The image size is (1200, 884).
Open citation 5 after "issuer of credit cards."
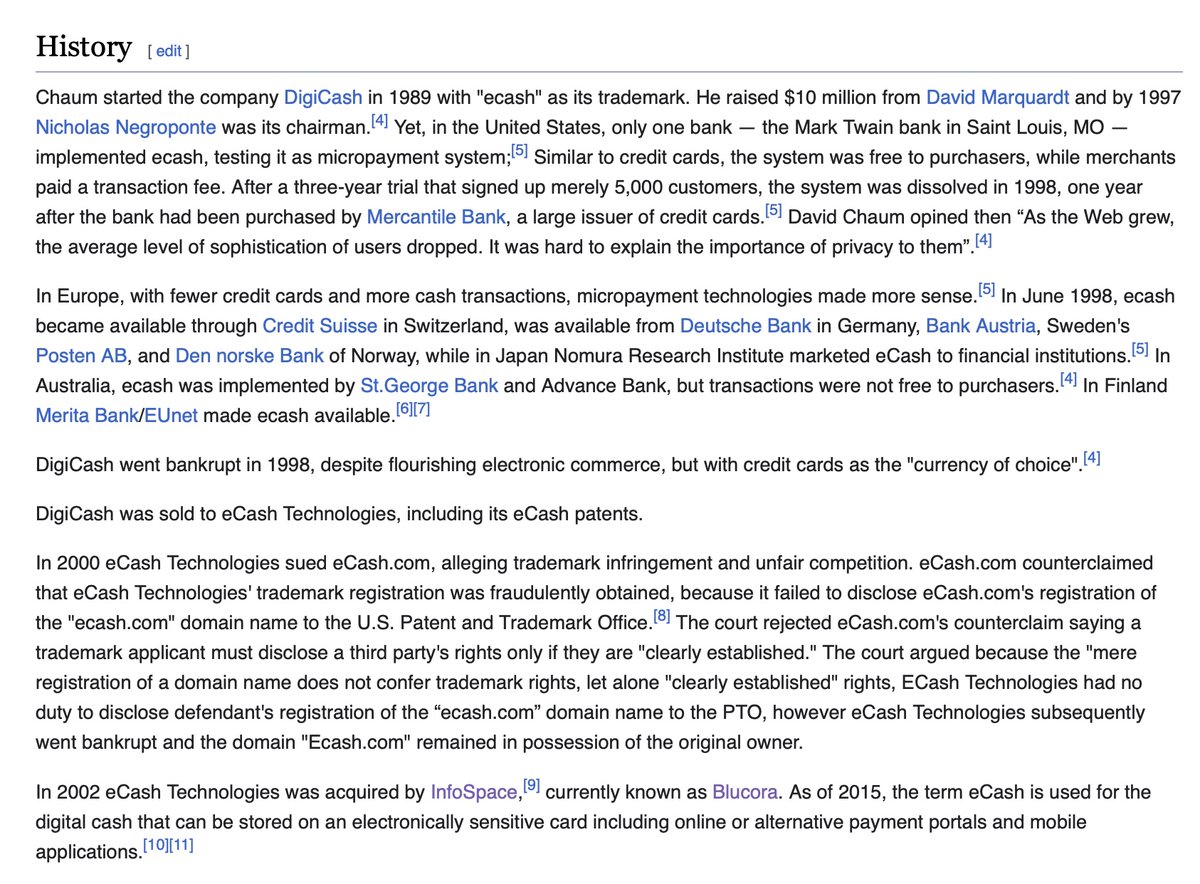[x=774, y=210]
